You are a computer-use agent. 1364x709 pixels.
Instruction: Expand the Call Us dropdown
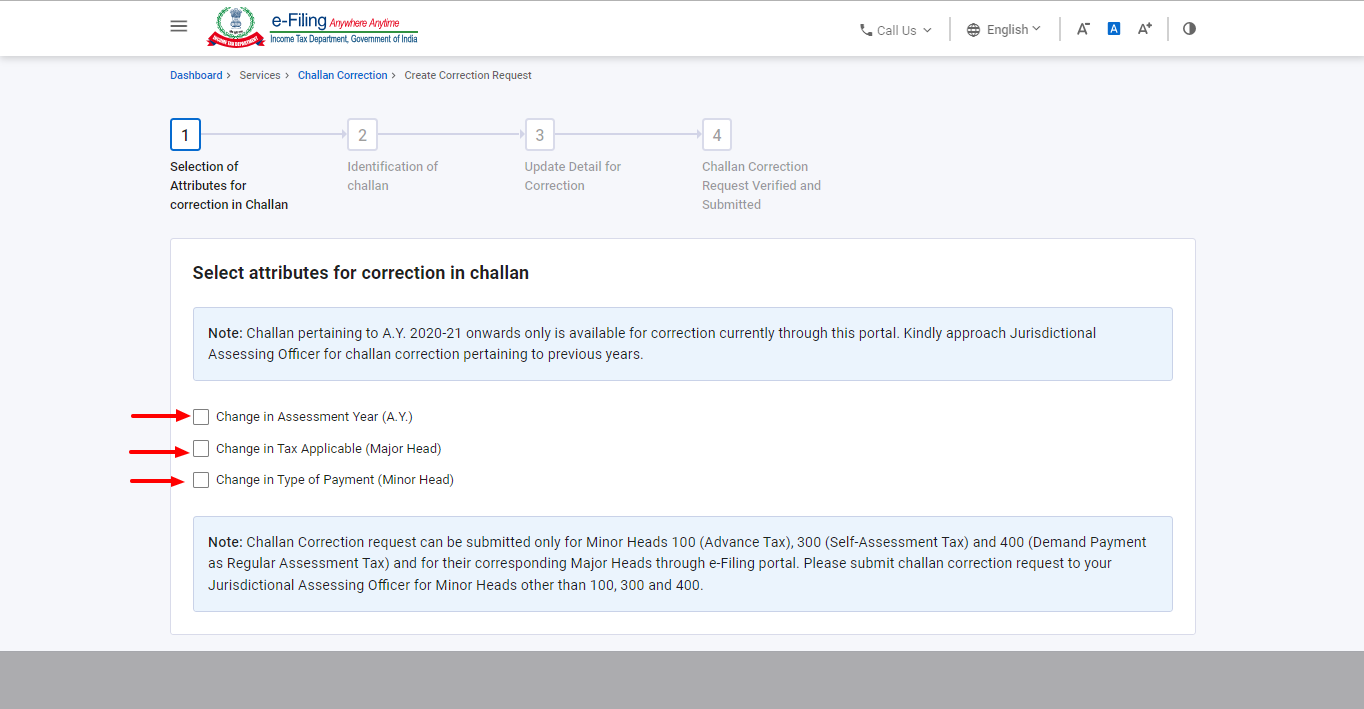(897, 30)
